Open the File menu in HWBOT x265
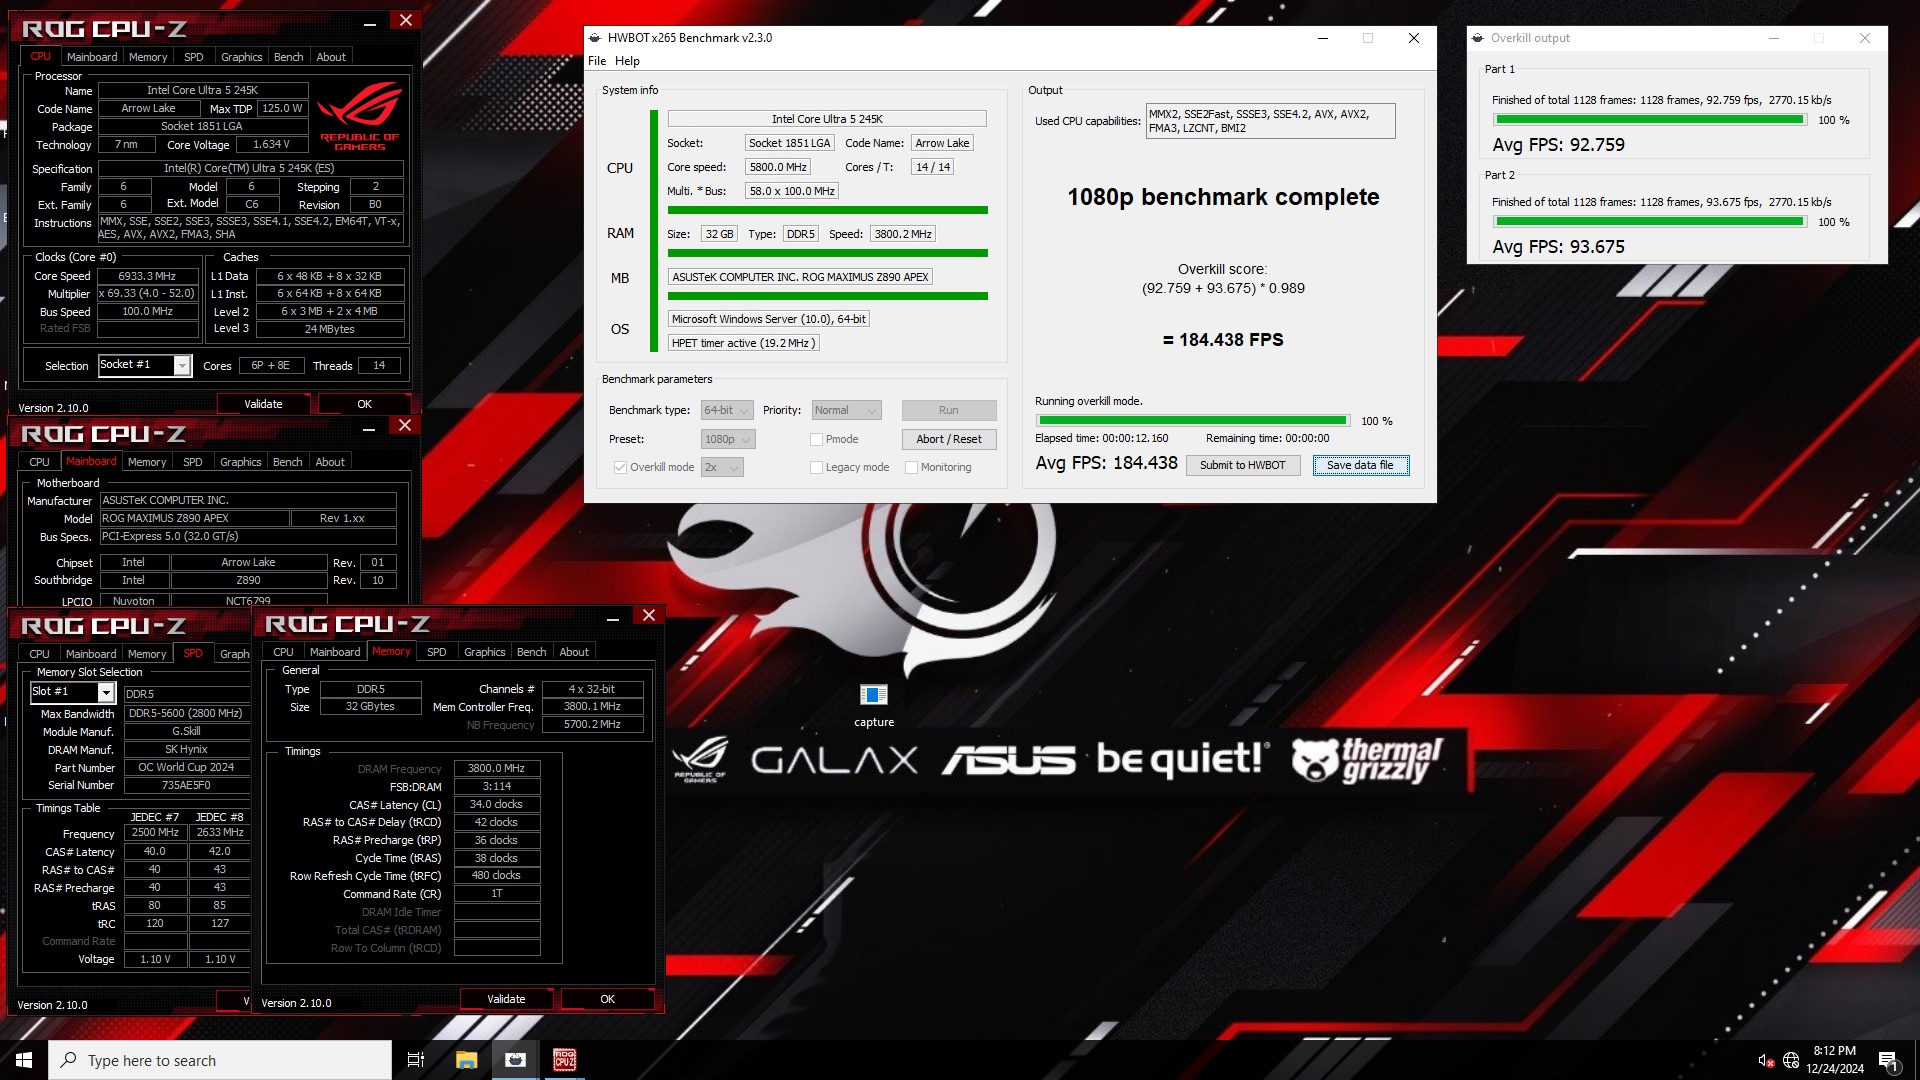The image size is (1920, 1080). coord(597,61)
